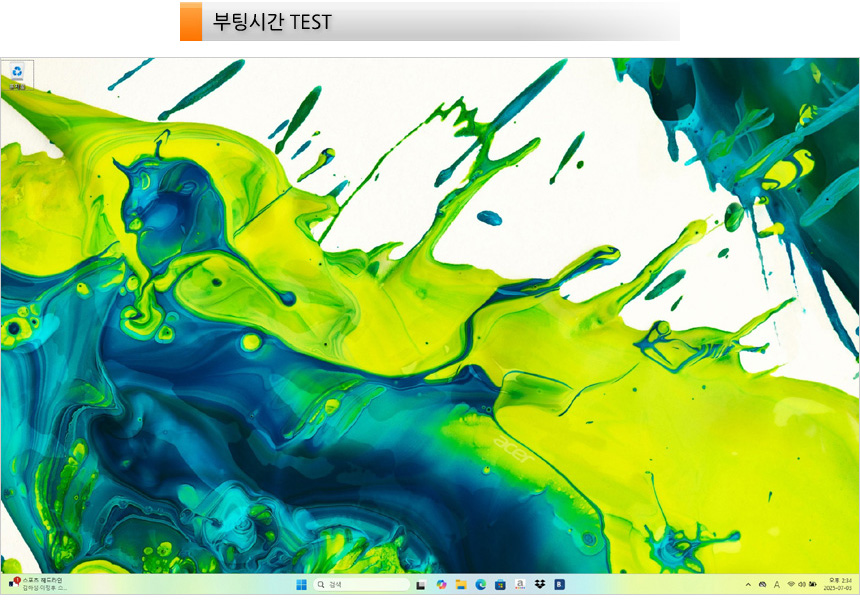The image size is (860, 601).
Task: Open the Windows Start menu
Action: point(301,584)
